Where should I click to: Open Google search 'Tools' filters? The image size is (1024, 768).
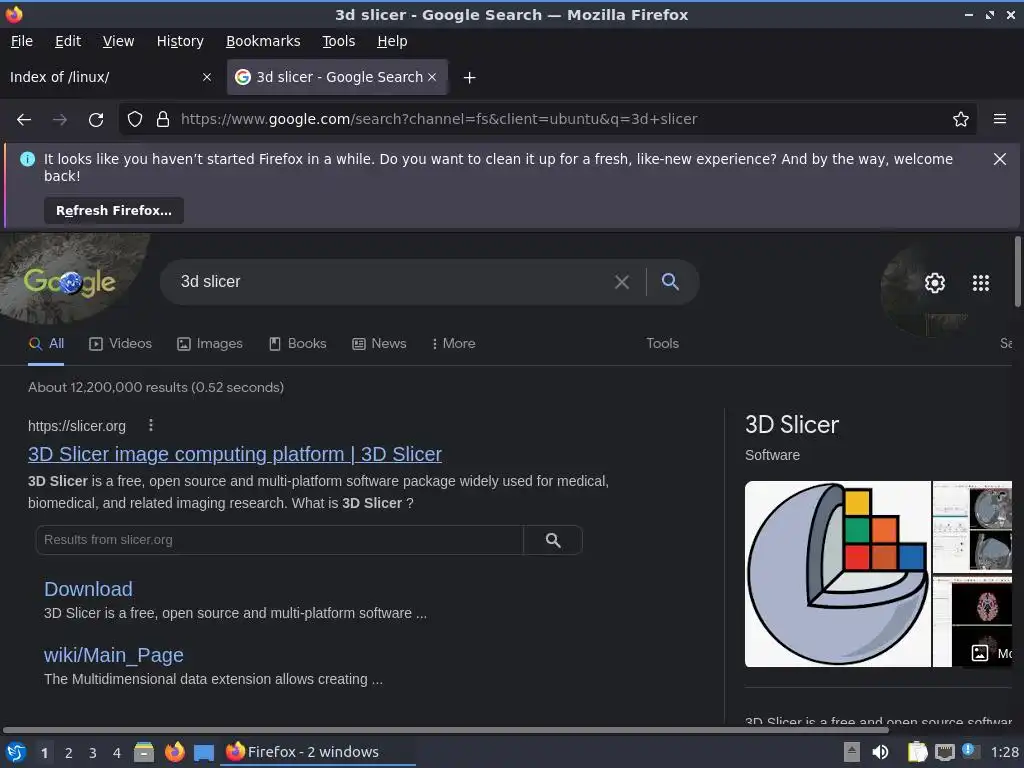[662, 344]
